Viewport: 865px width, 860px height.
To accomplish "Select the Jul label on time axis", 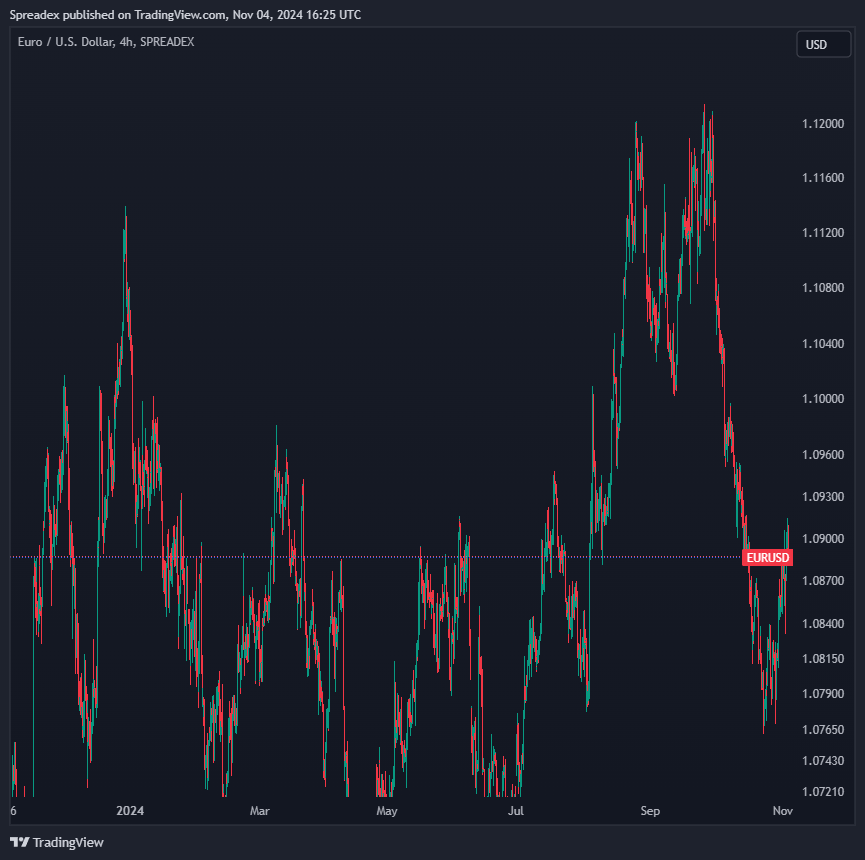I will click(x=516, y=810).
